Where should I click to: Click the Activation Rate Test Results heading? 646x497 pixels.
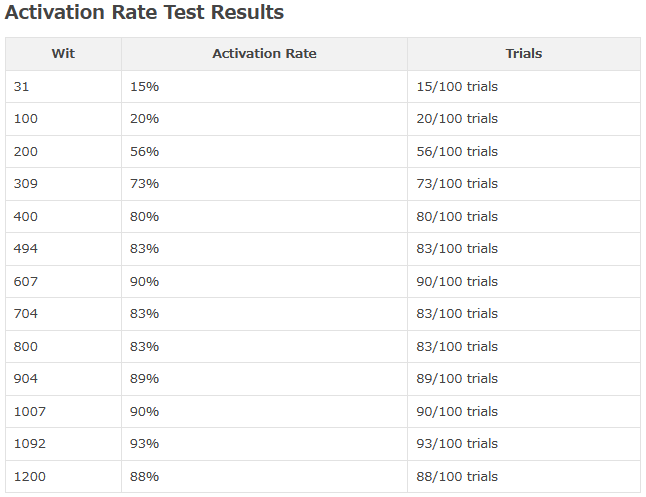144,13
